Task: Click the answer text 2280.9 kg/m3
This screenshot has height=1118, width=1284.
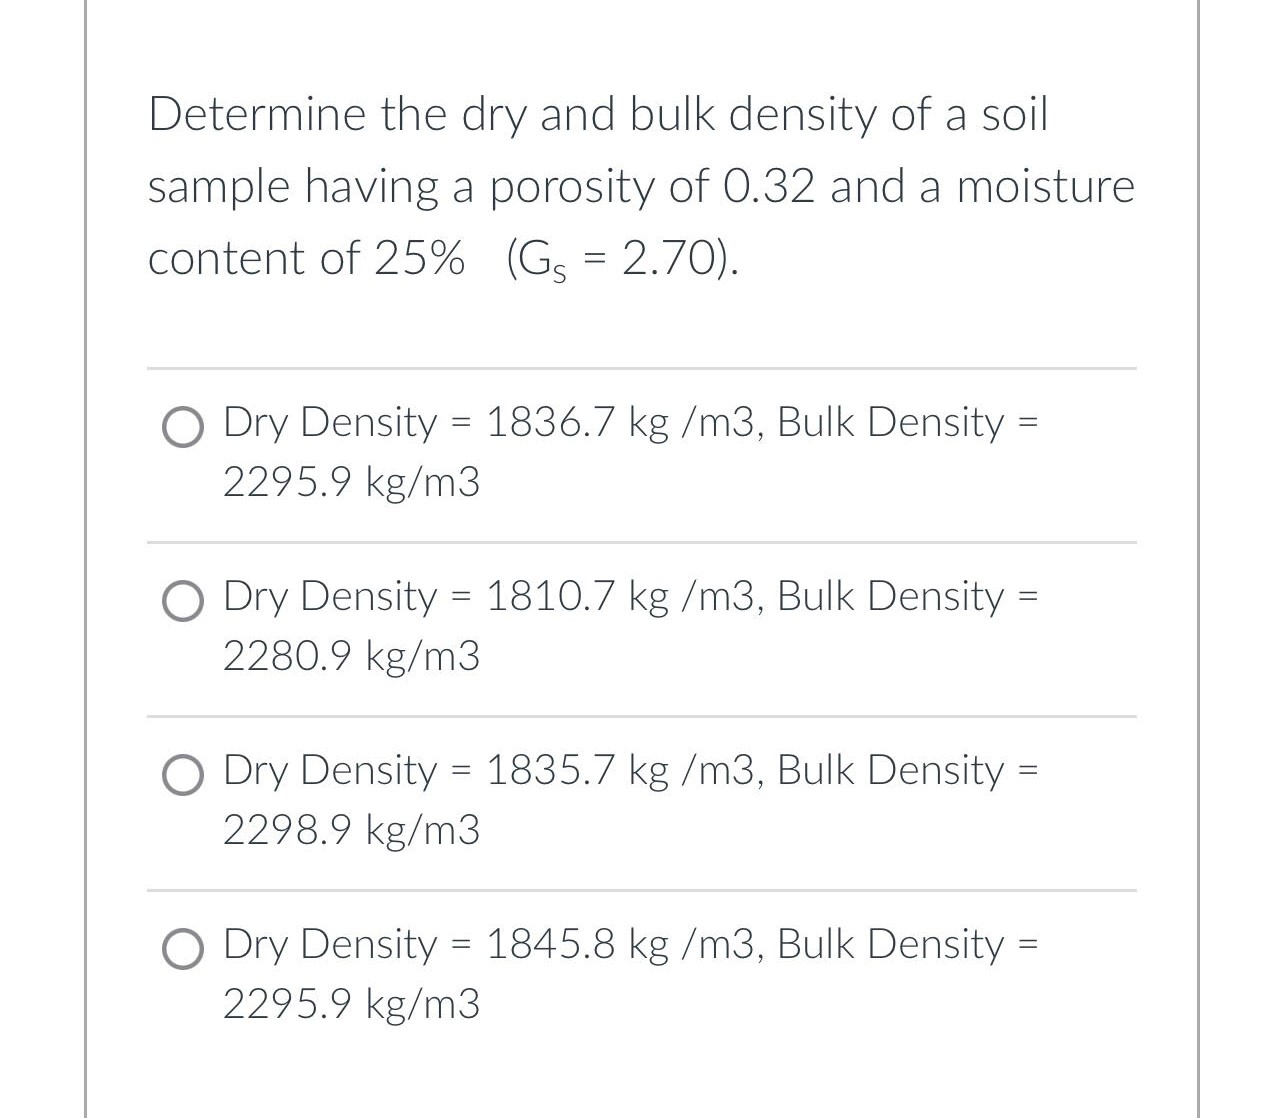Action: [350, 657]
